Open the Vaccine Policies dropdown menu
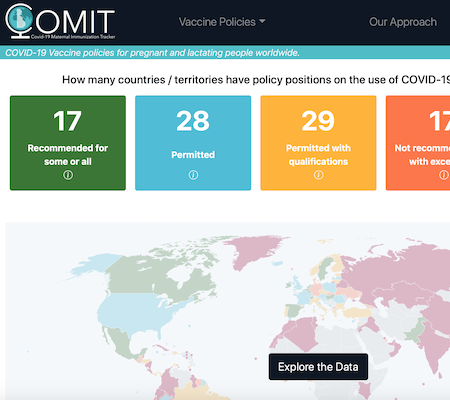This screenshot has height=400, width=450. (222, 22)
